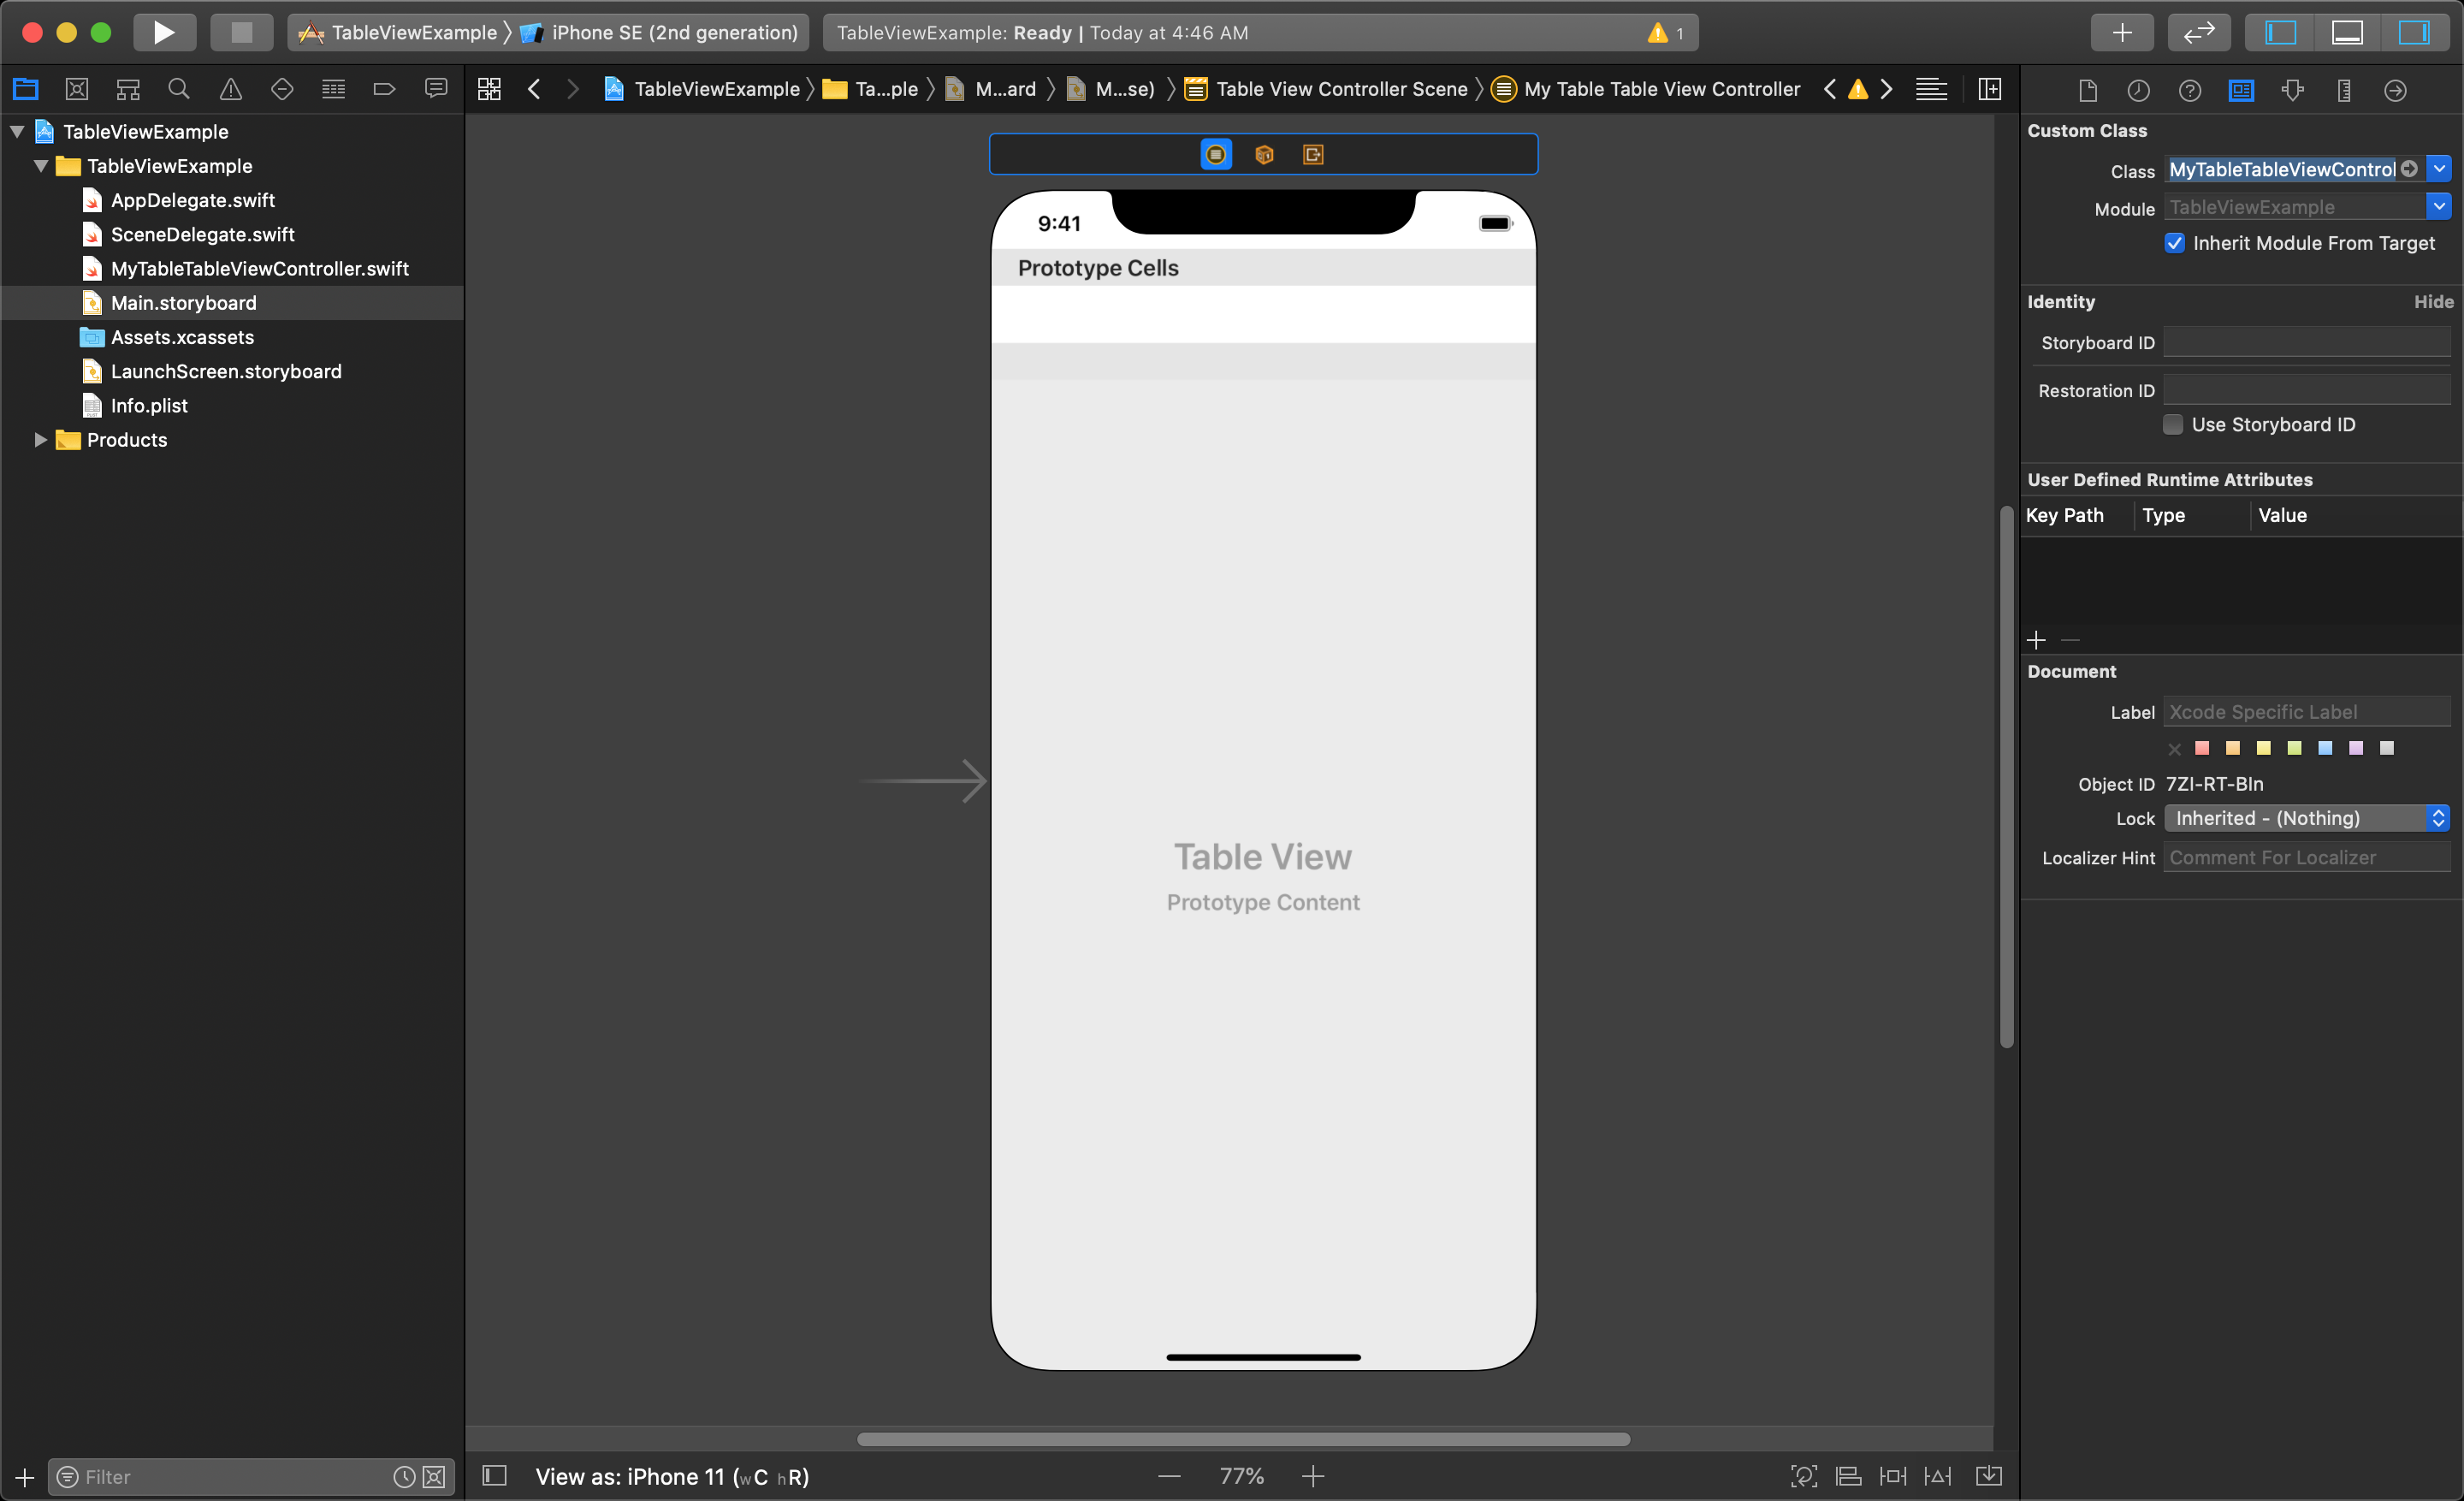The width and height of the screenshot is (2464, 1501).
Task: Toggle the Navigator panel
Action: click(x=2281, y=32)
